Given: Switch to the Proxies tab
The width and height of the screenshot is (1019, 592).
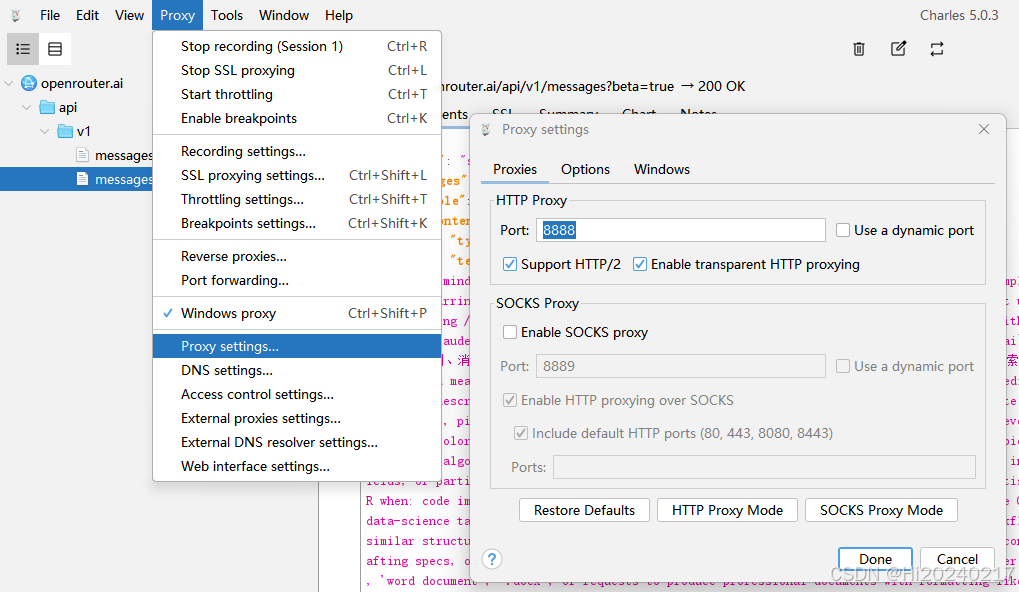Looking at the screenshot, I should 515,170.
